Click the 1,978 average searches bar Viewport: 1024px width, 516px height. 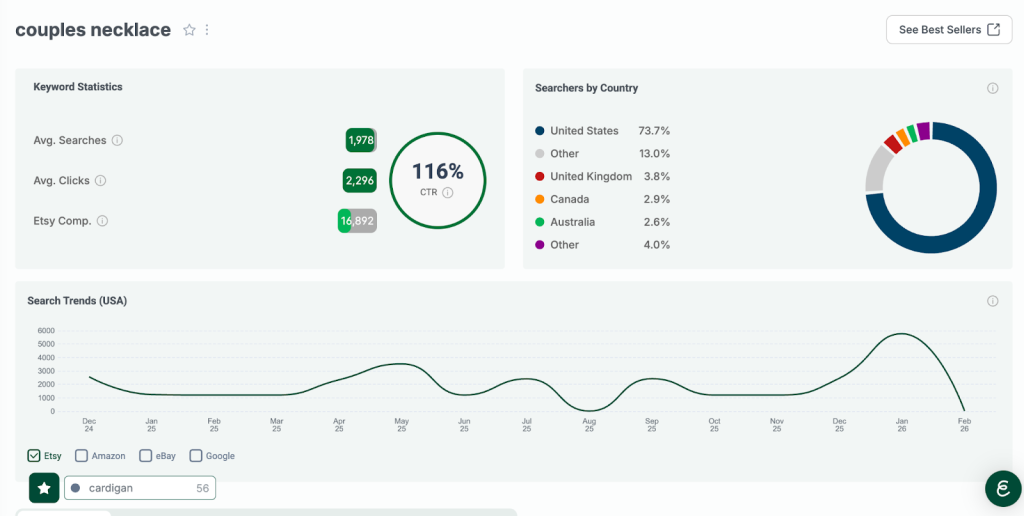[x=361, y=141]
